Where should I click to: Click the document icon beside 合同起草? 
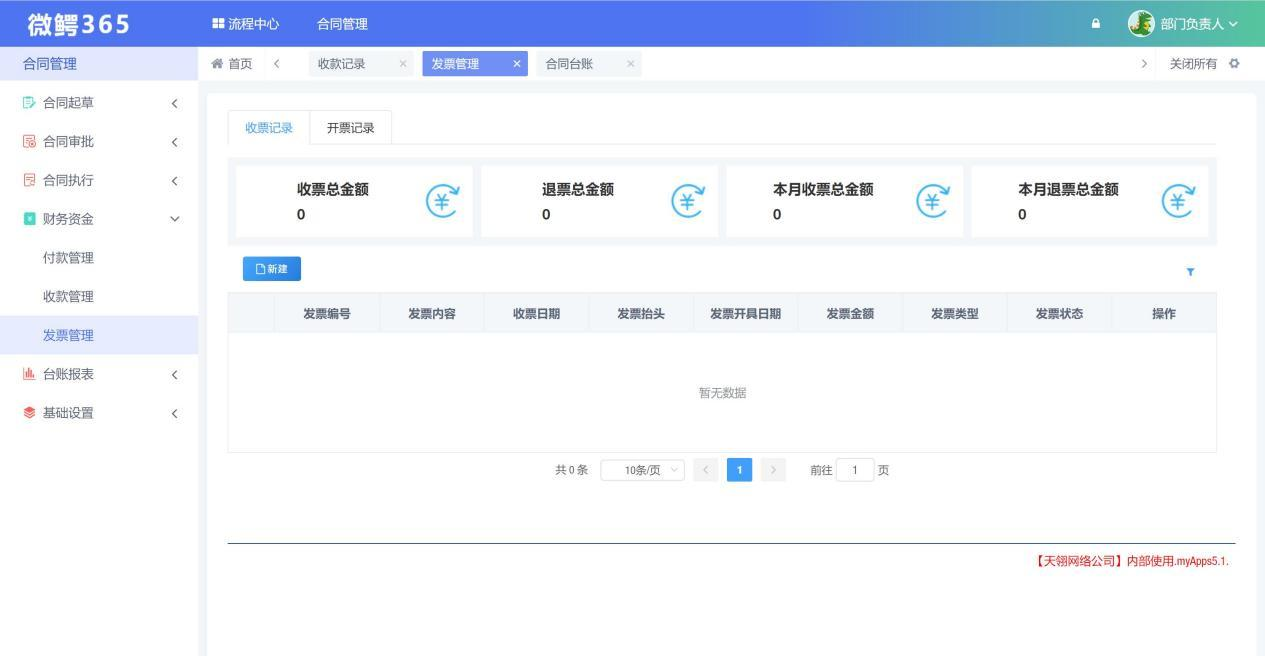coord(26,102)
